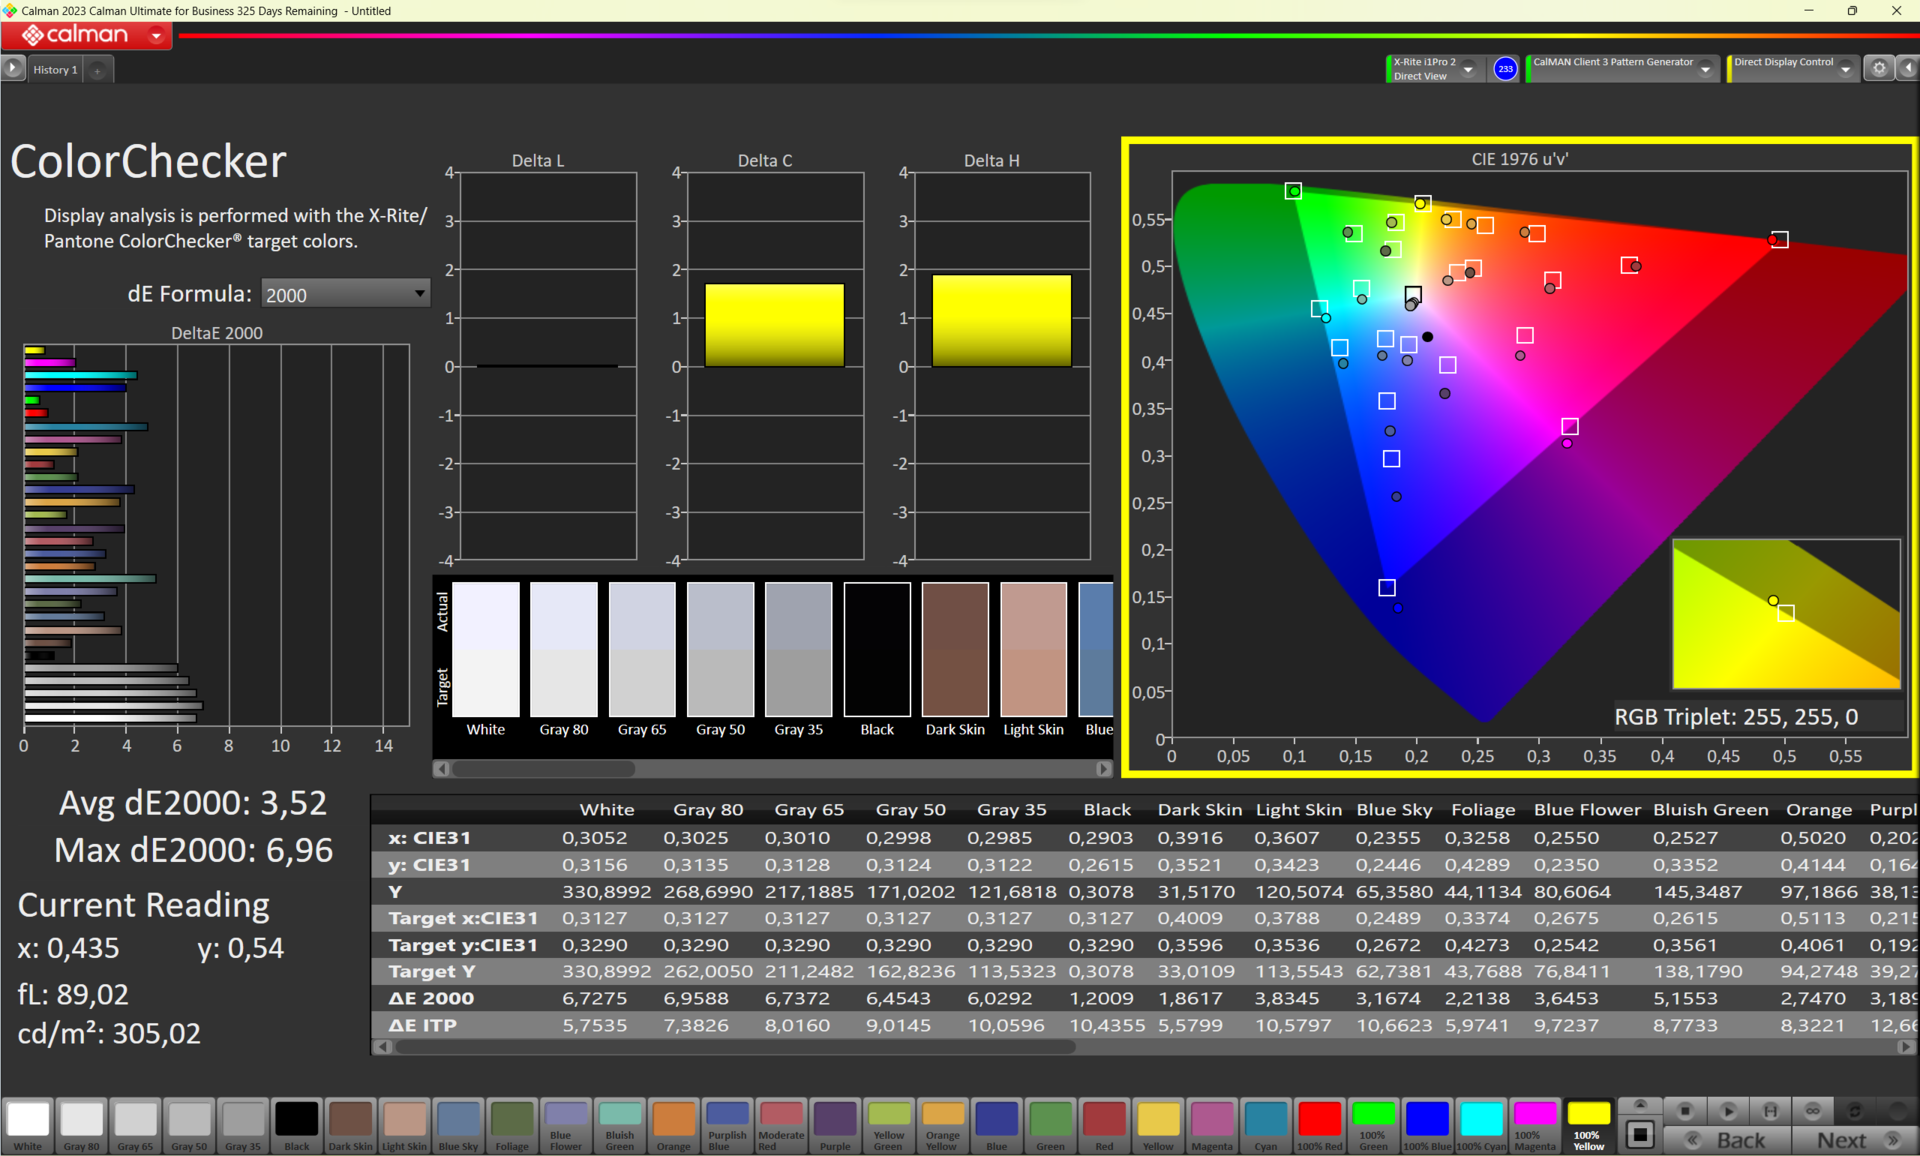
Task: Open the dE Formula dropdown
Action: [345, 294]
